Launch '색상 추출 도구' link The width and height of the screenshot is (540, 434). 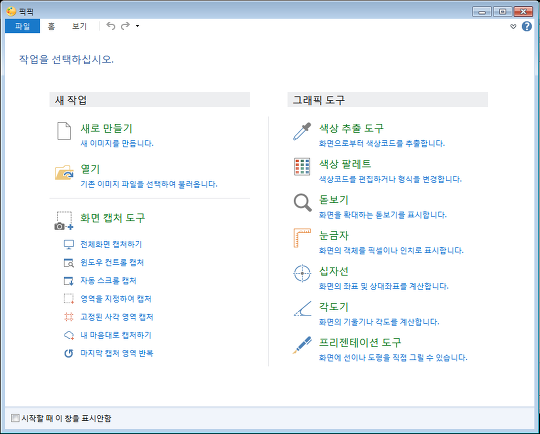pos(351,129)
